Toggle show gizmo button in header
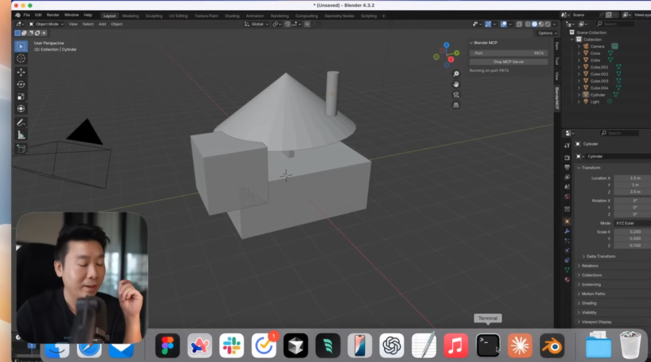The height and width of the screenshot is (362, 651). click(x=488, y=24)
